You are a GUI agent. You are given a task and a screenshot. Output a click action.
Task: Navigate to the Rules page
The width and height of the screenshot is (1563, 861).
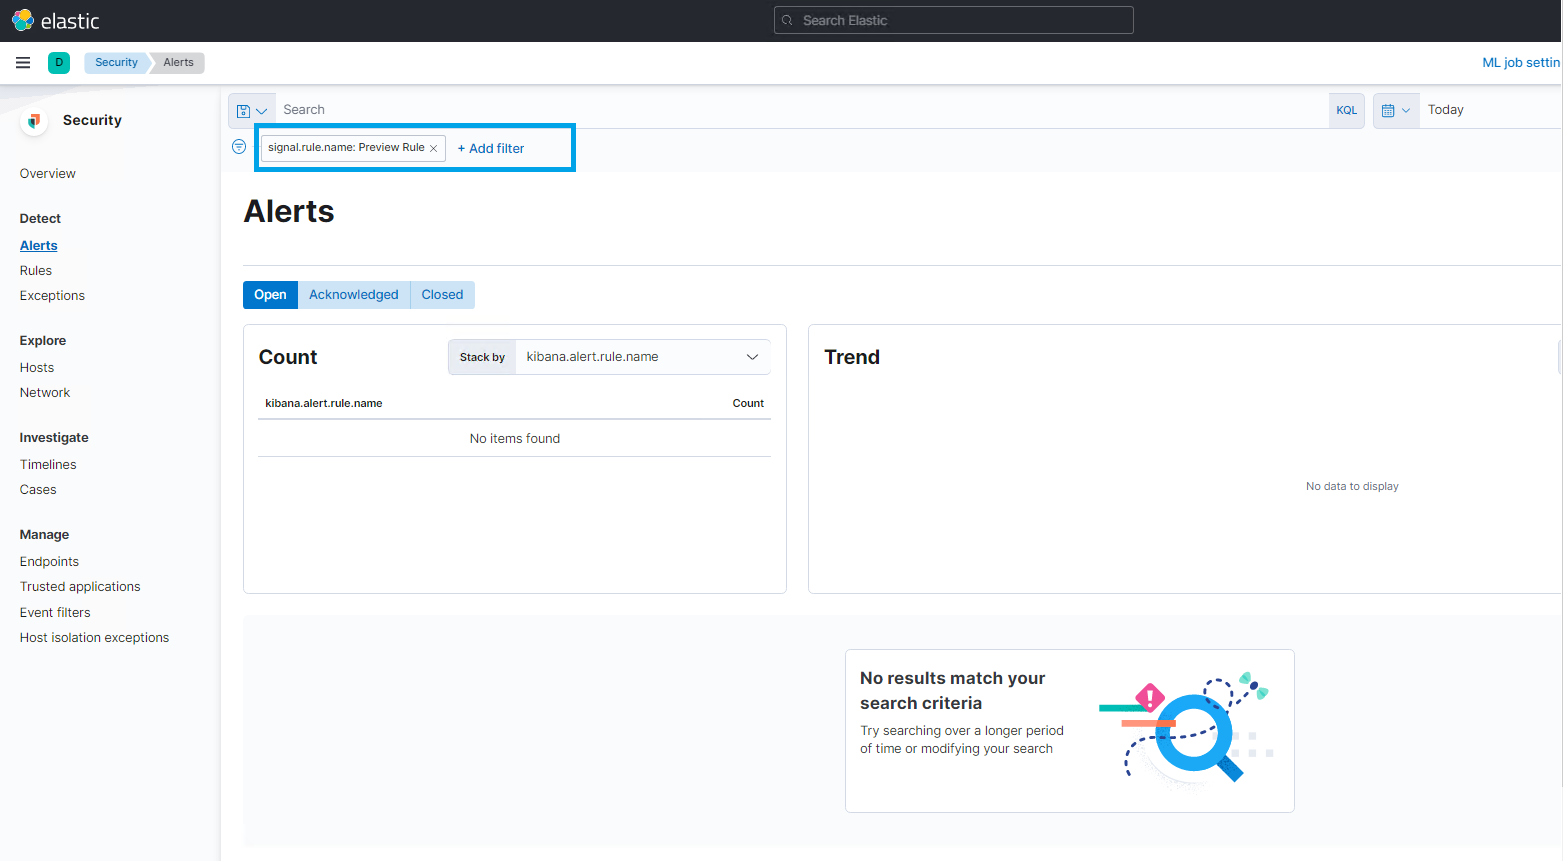click(x=35, y=270)
